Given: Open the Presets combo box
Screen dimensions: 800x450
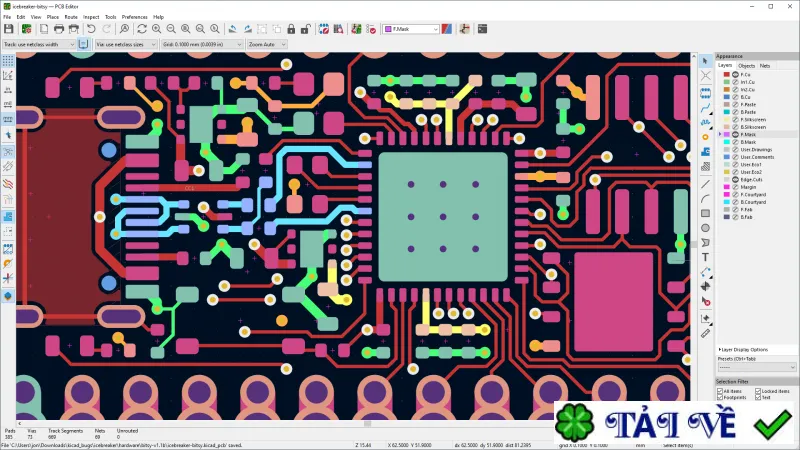Looking at the screenshot, I should point(756,367).
